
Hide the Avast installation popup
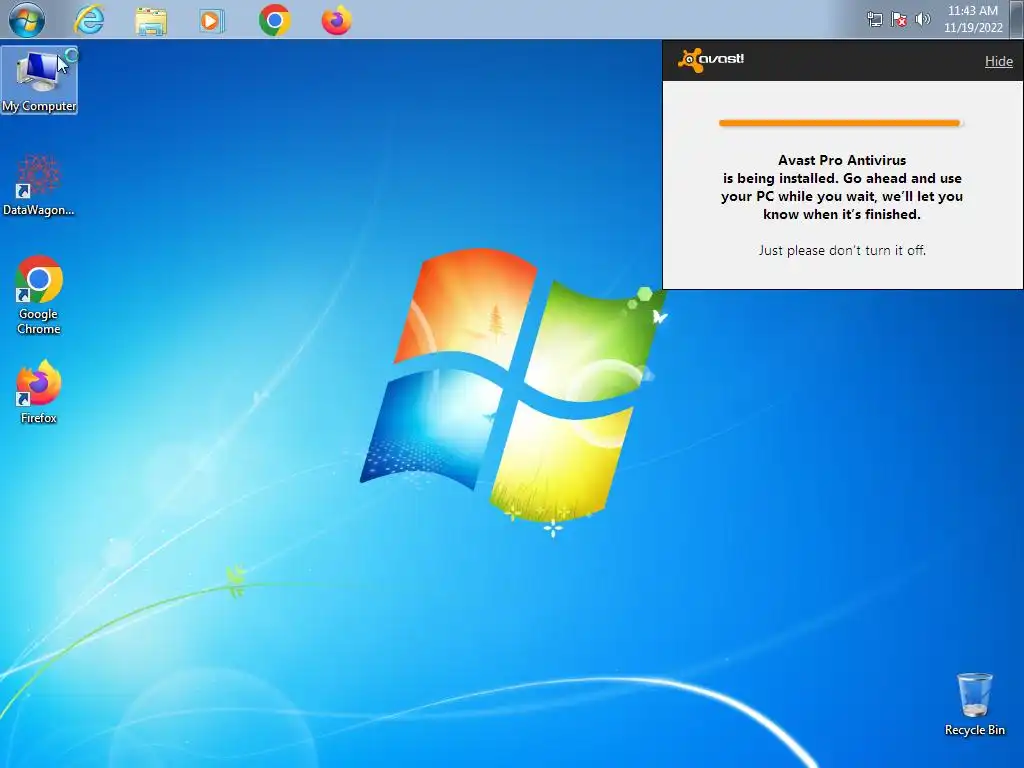tap(999, 61)
